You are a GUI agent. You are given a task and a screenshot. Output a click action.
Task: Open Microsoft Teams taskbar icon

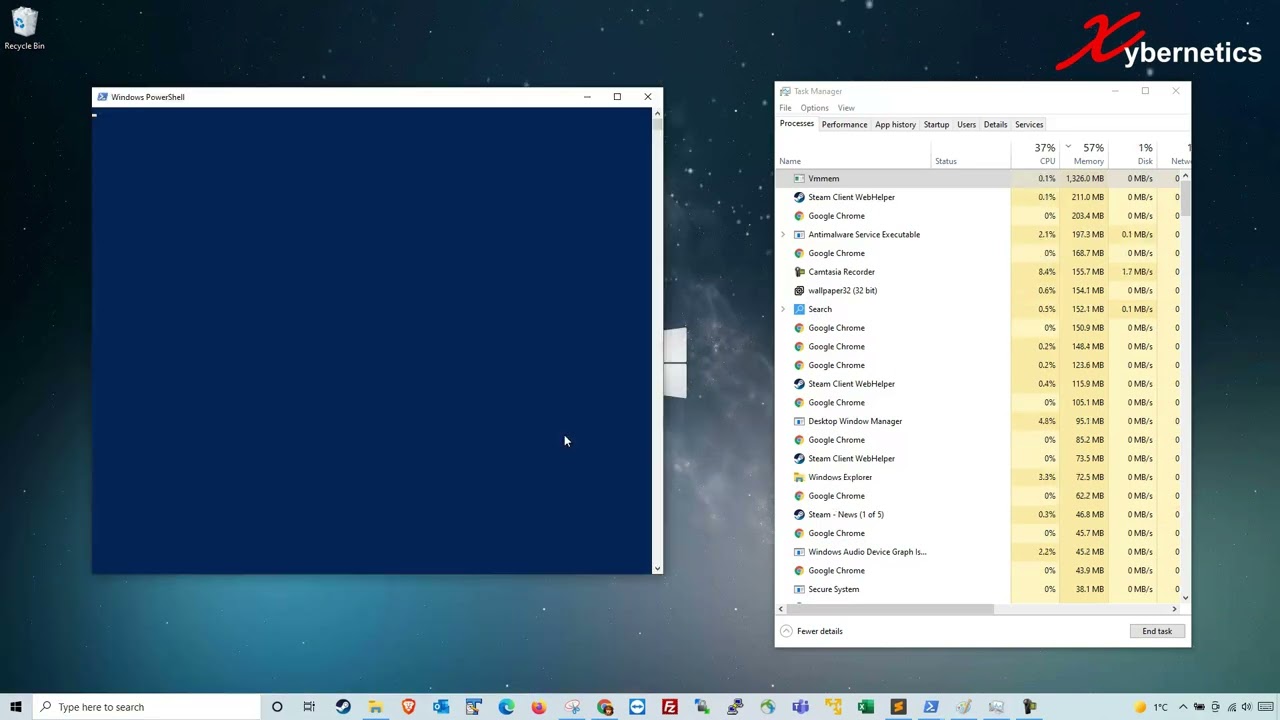click(x=801, y=707)
